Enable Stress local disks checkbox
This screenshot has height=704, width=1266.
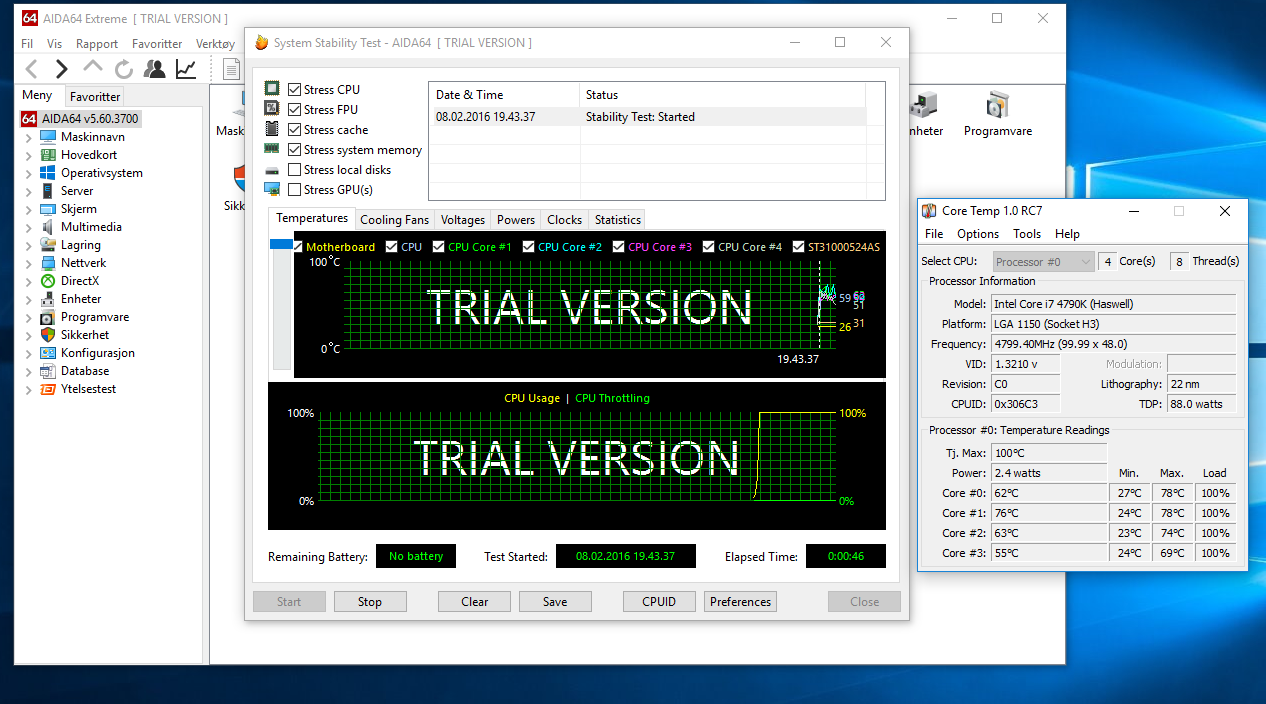pyautogui.click(x=294, y=170)
